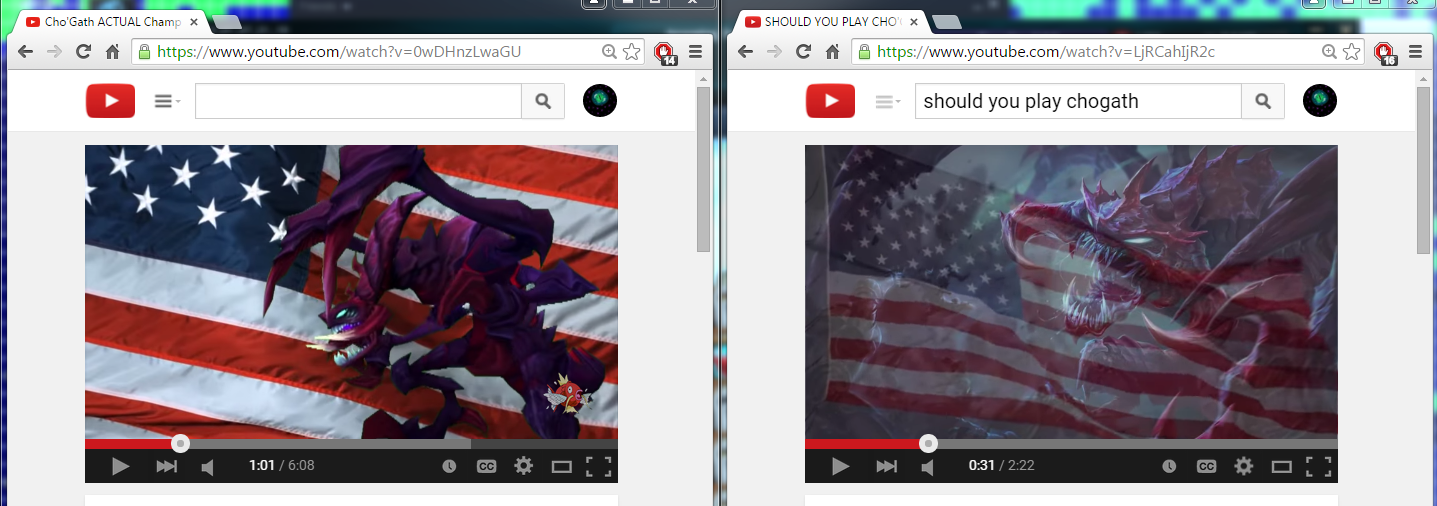The image size is (1437, 506).
Task: Toggle Watch Later clock in right player
Action: click(x=1169, y=466)
